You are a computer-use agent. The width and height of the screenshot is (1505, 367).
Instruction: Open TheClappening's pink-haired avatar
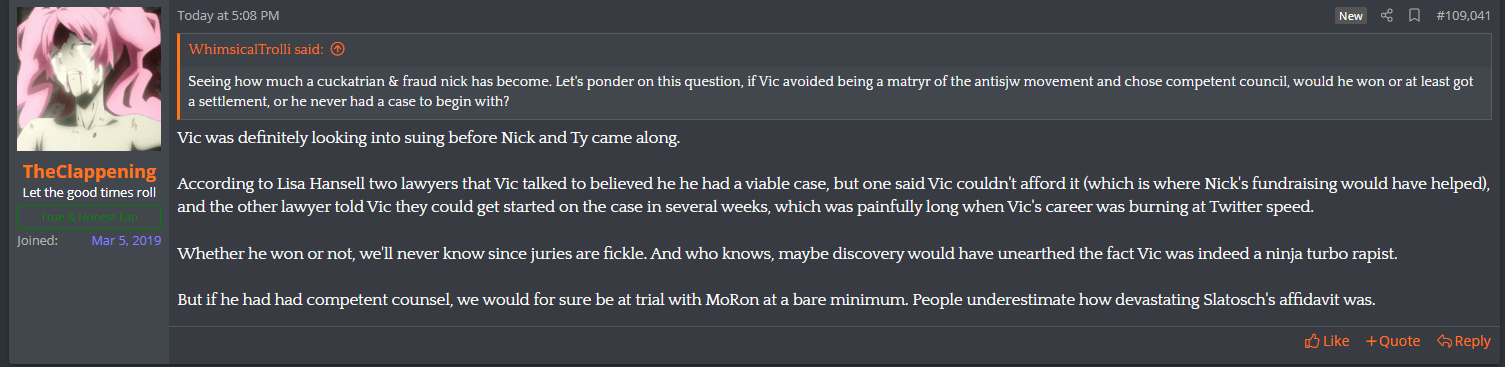point(89,79)
